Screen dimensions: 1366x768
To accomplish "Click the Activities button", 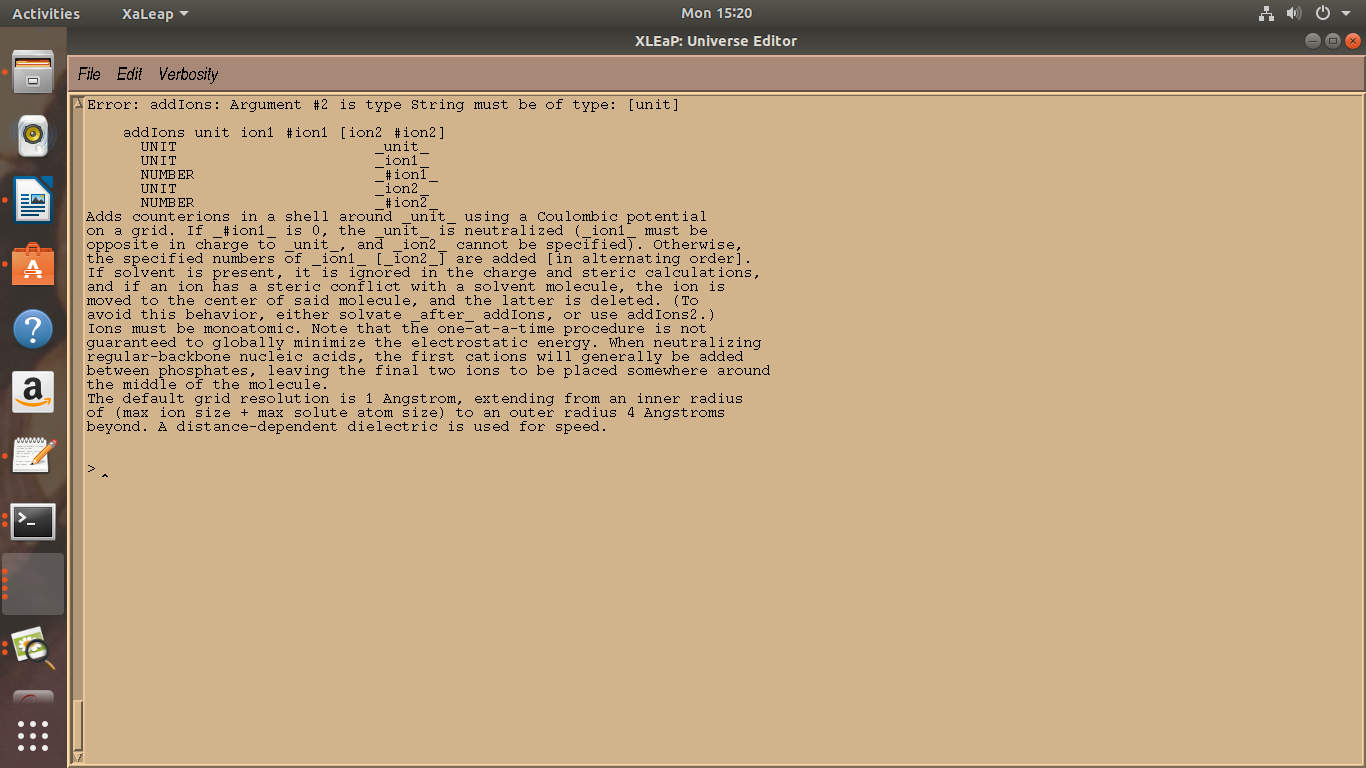I will 45,14.
